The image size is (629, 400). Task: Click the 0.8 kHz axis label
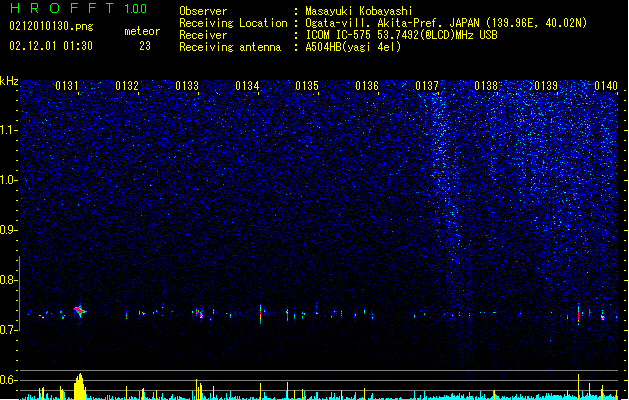click(8, 280)
